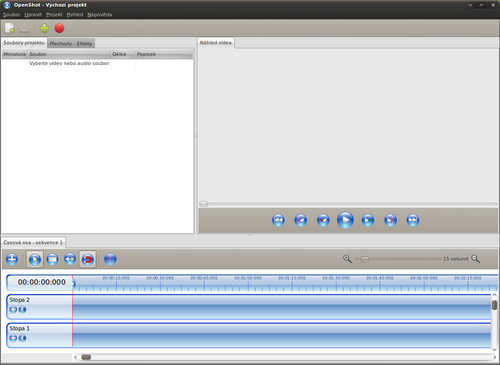Switch to the Přechody tab
Screen dimensions: 500x365
point(61,44)
